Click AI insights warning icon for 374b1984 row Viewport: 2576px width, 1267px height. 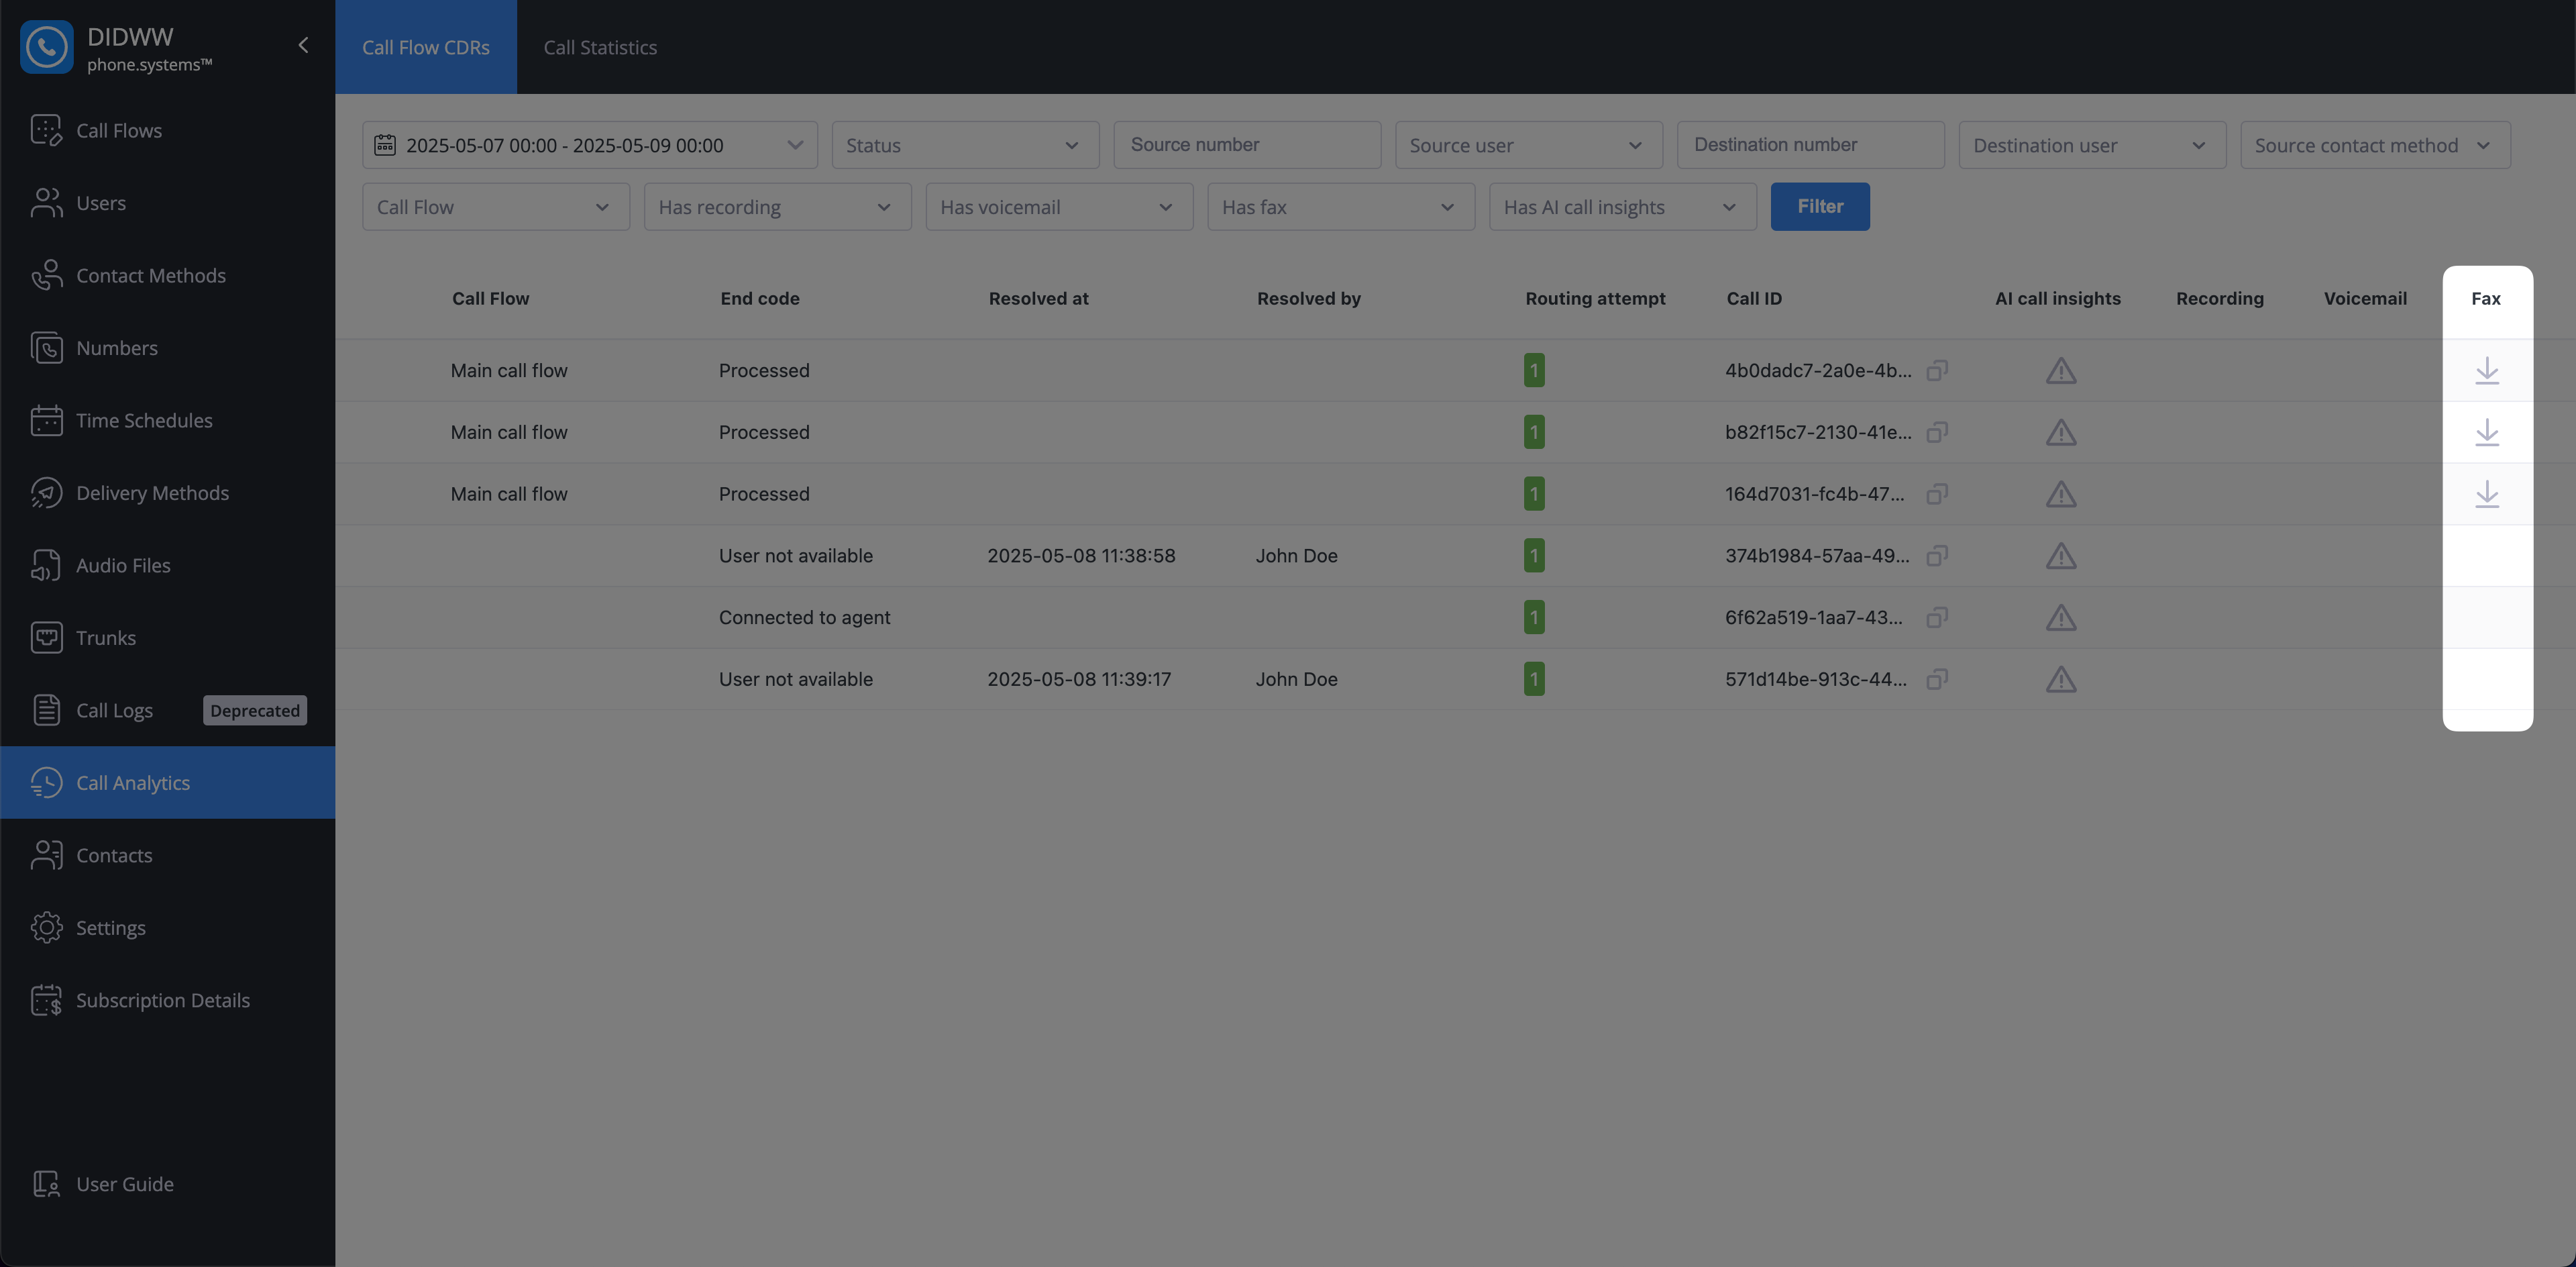click(2061, 556)
